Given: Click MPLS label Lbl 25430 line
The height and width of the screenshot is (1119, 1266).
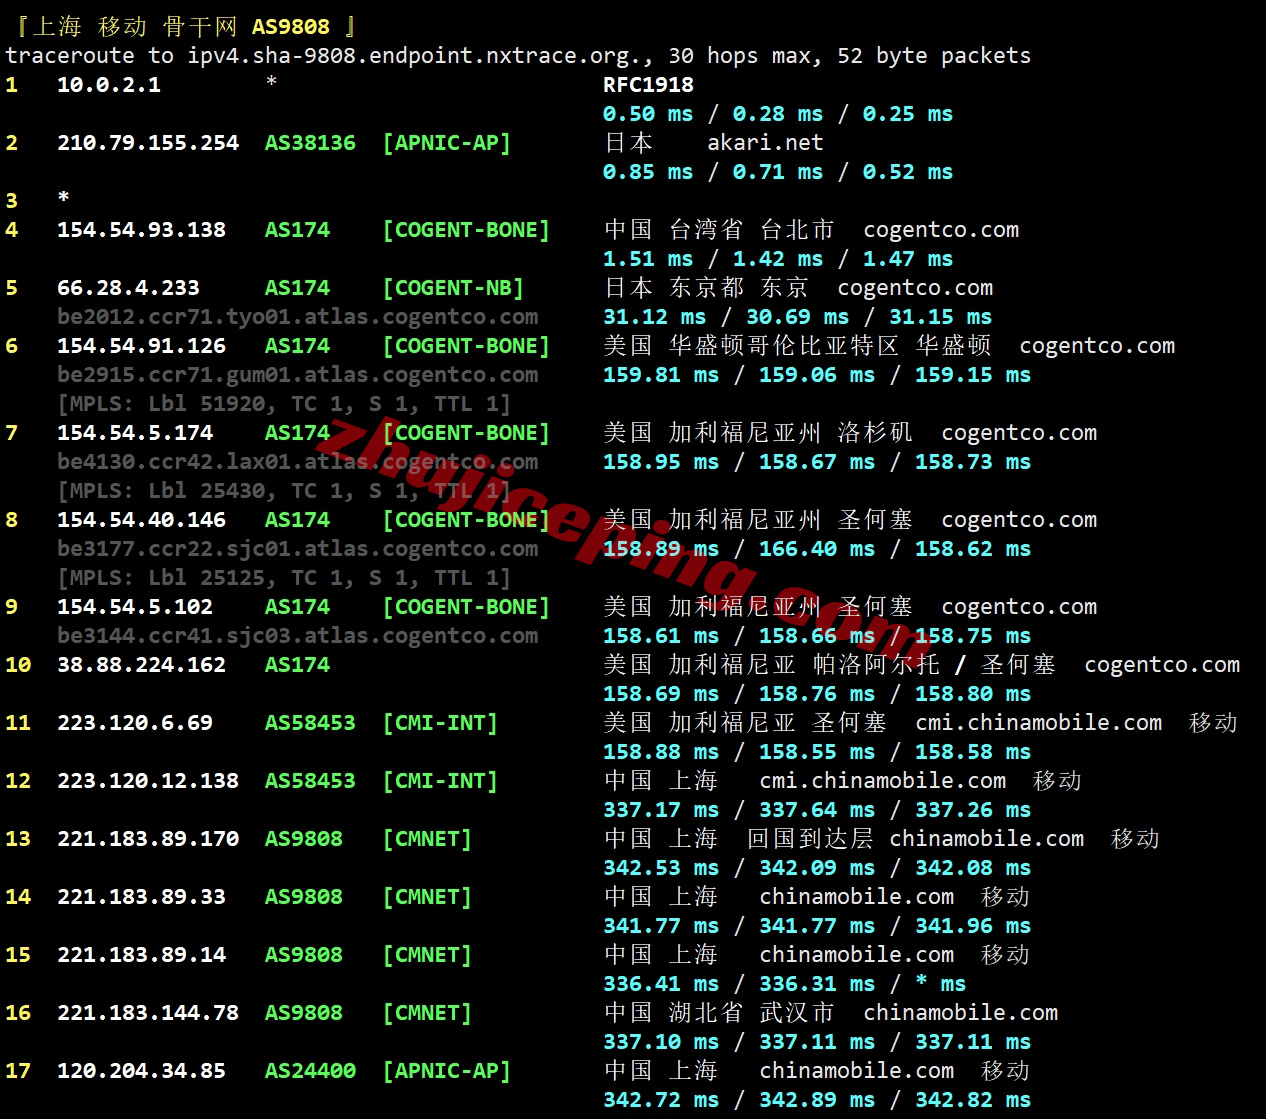Looking at the screenshot, I should pyautogui.click(x=284, y=491).
